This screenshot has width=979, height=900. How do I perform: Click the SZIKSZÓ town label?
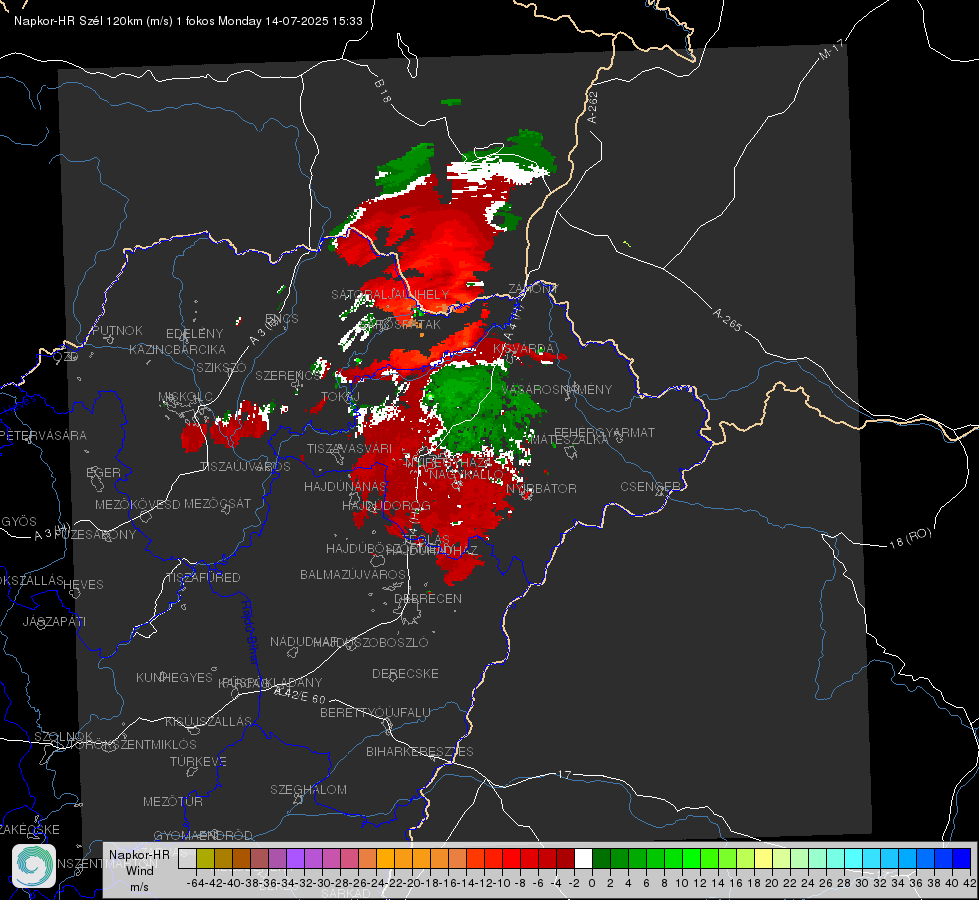222,367
